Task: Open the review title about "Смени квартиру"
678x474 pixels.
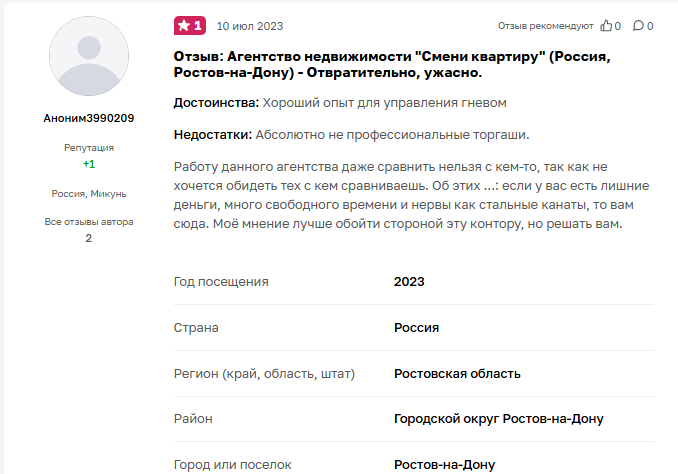Action: click(392, 65)
